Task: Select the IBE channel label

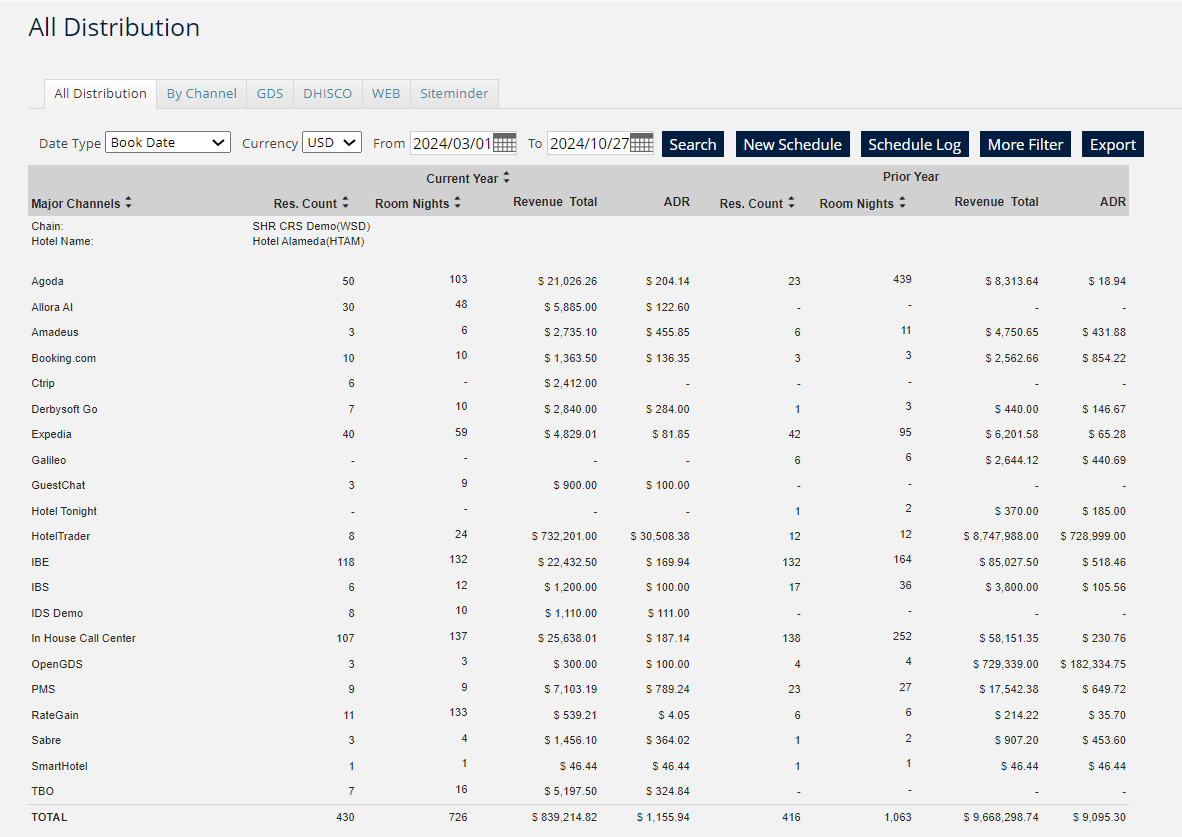Action: 40,562
